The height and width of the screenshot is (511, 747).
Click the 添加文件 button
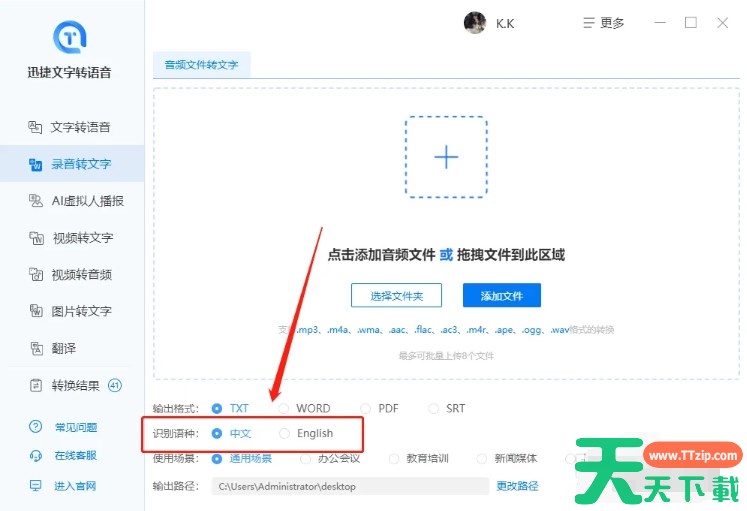[x=502, y=296]
